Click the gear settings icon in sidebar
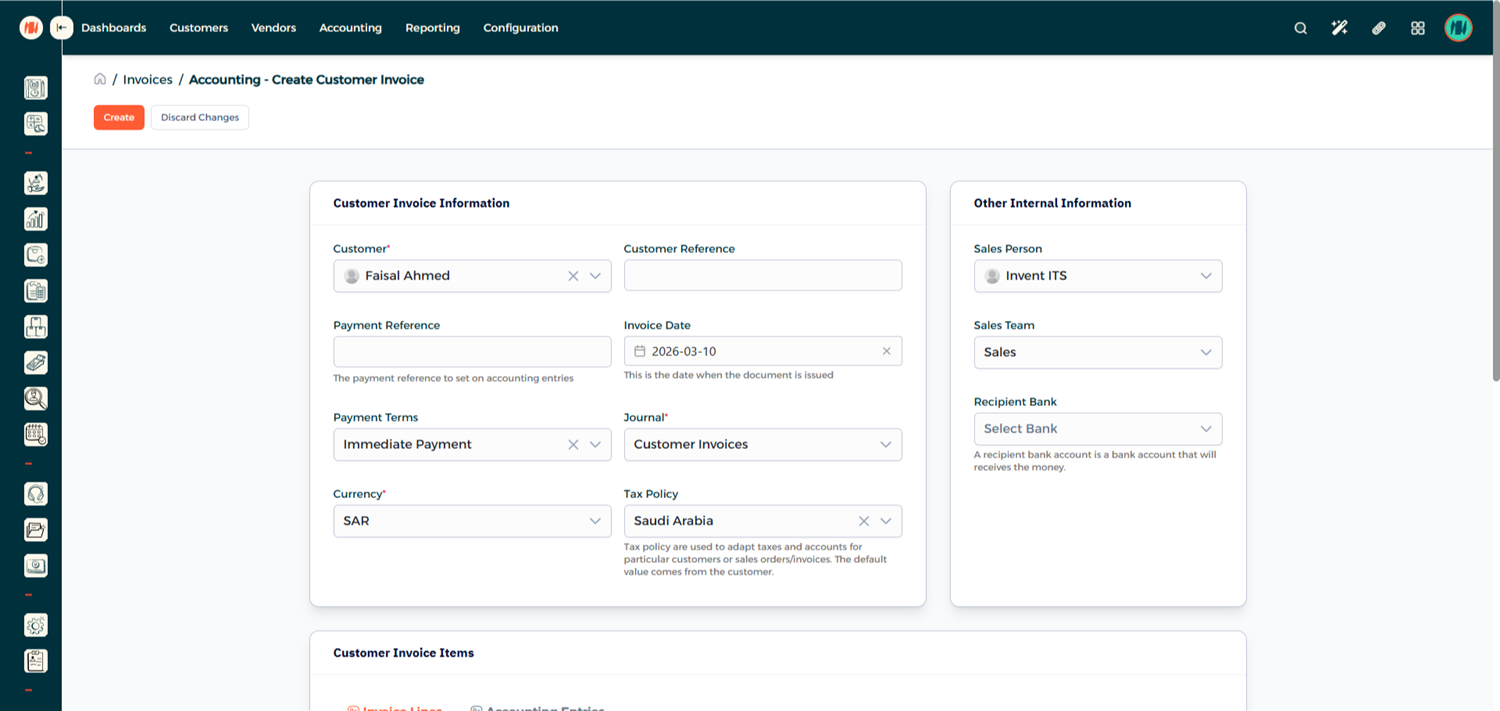 (x=36, y=625)
